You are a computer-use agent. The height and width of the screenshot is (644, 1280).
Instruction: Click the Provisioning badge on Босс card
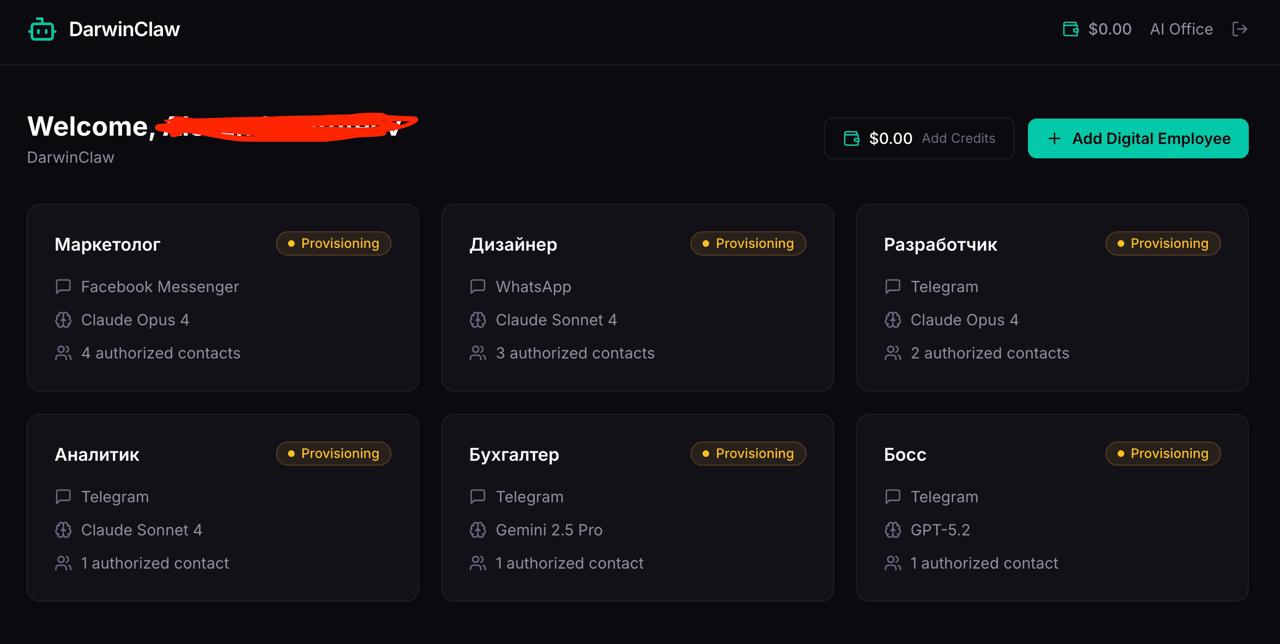(1162, 454)
